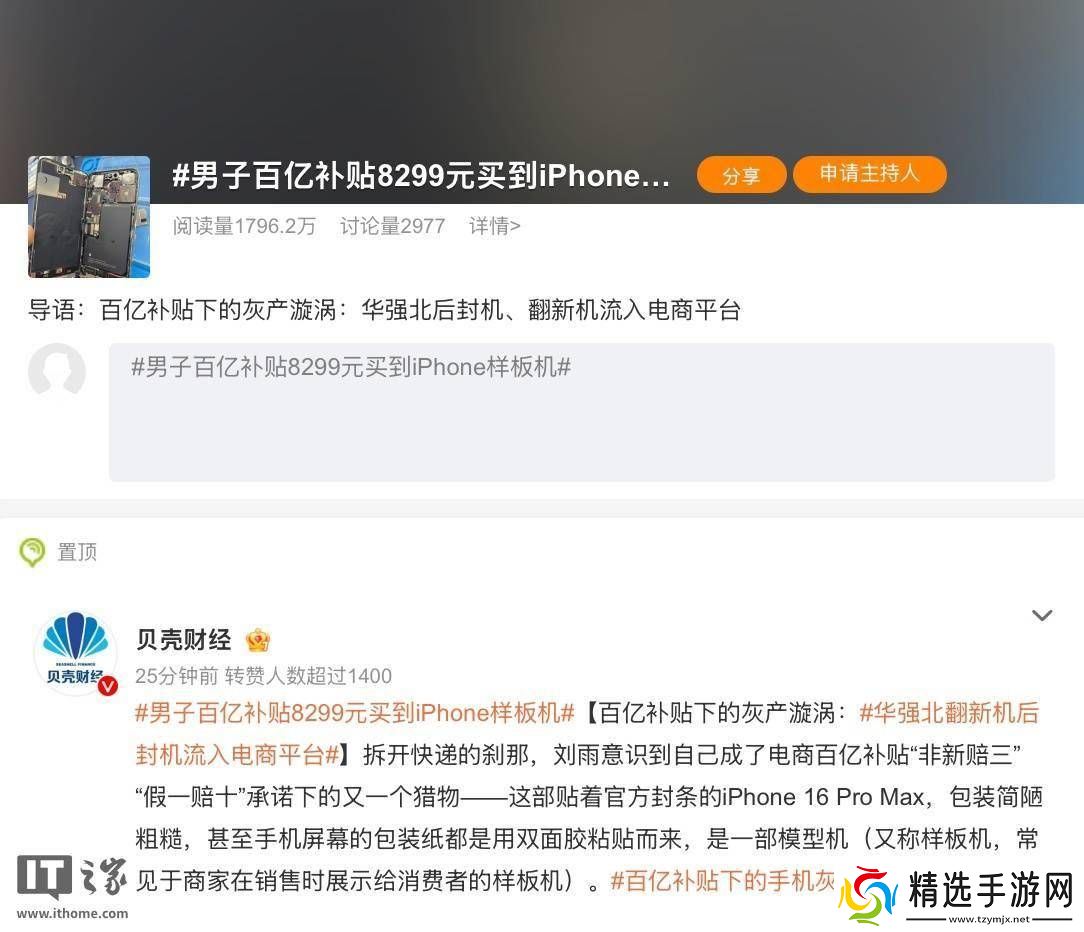
Task: Click the gray default user avatar
Action: [x=57, y=371]
